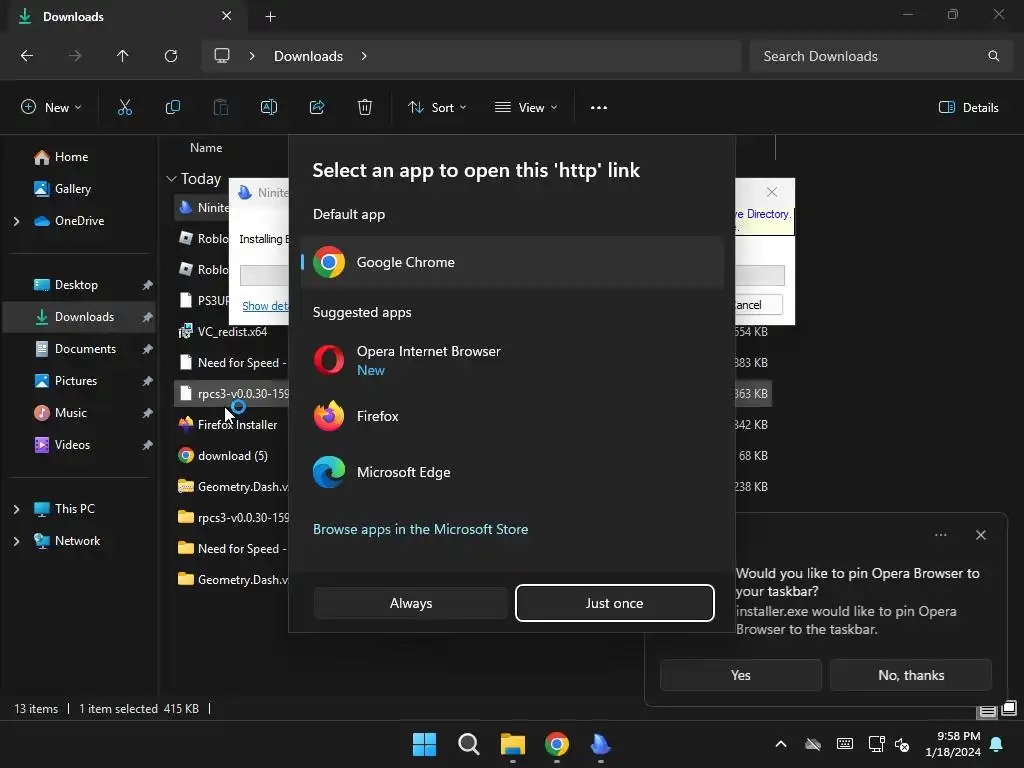Viewport: 1024px width, 768px height.
Task: Open Google Chrome from taskbar
Action: 556,744
